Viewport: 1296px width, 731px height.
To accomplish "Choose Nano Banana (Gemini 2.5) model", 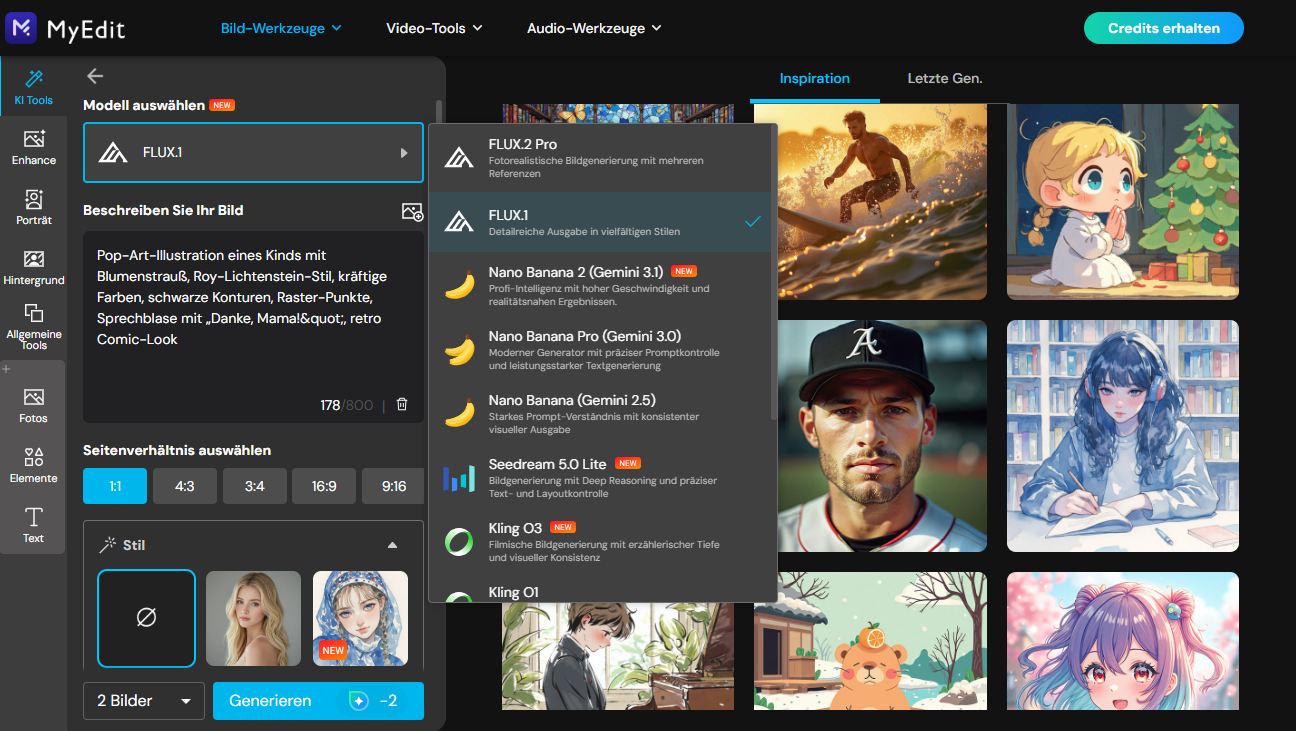I will [x=600, y=414].
